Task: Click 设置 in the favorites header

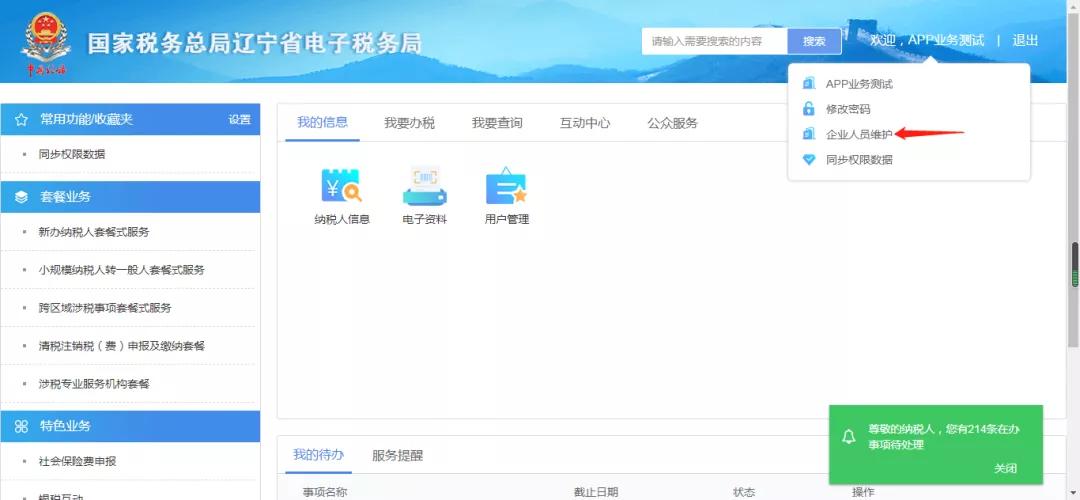Action: coord(240,120)
